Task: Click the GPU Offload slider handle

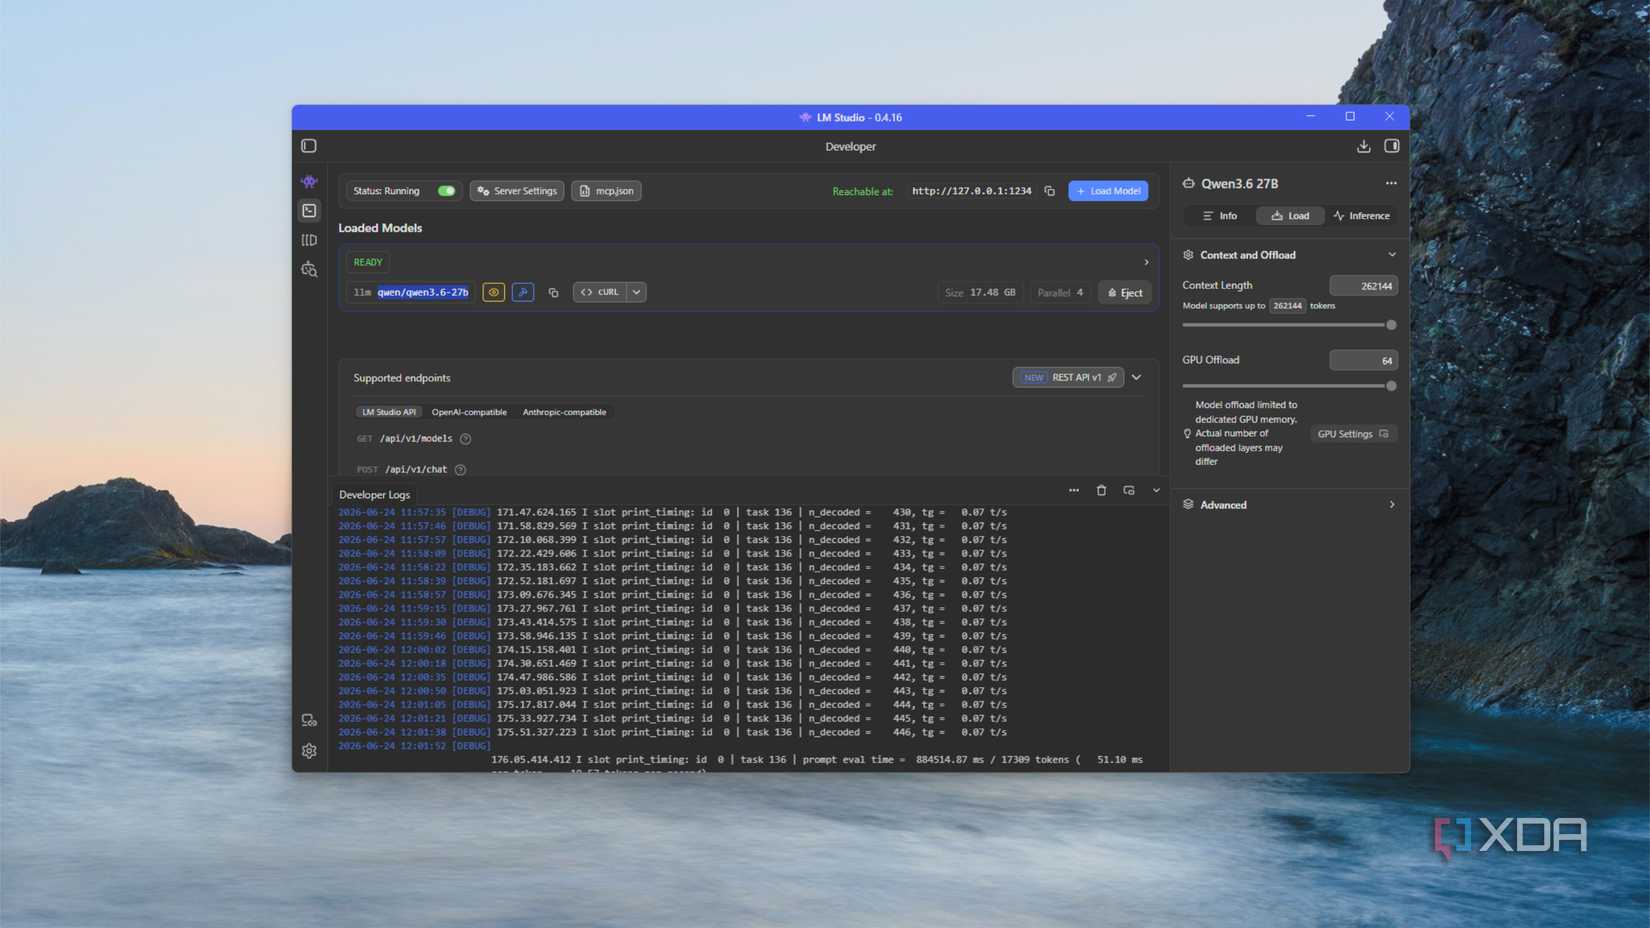Action: pos(1391,386)
